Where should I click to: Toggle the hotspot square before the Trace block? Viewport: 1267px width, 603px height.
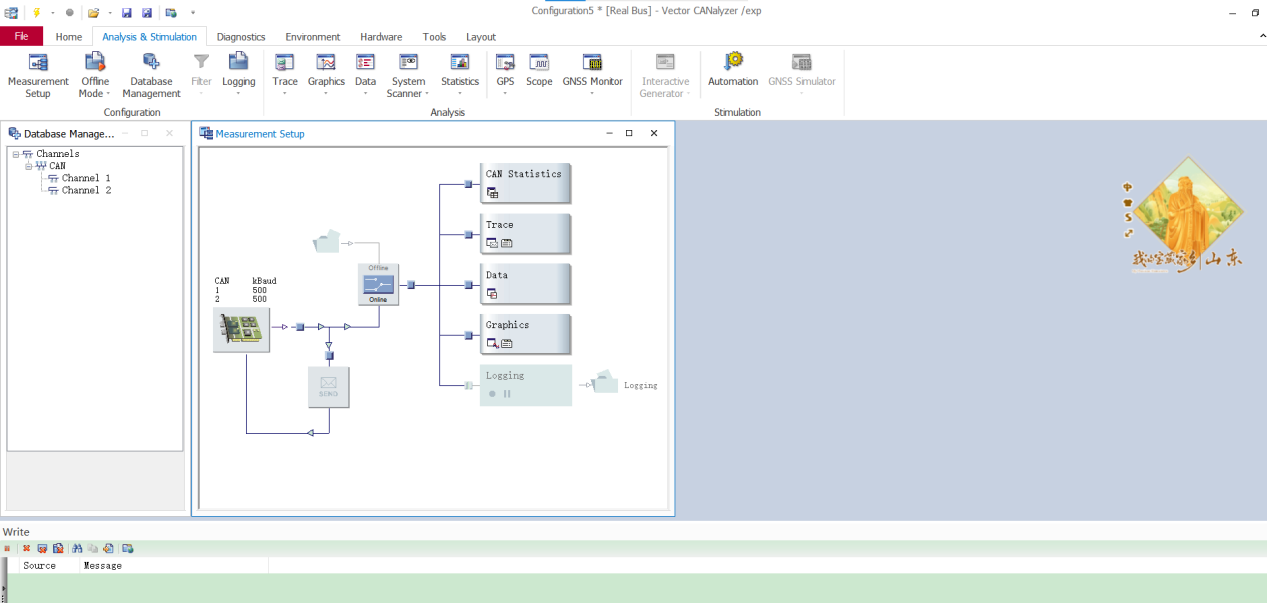(x=468, y=235)
